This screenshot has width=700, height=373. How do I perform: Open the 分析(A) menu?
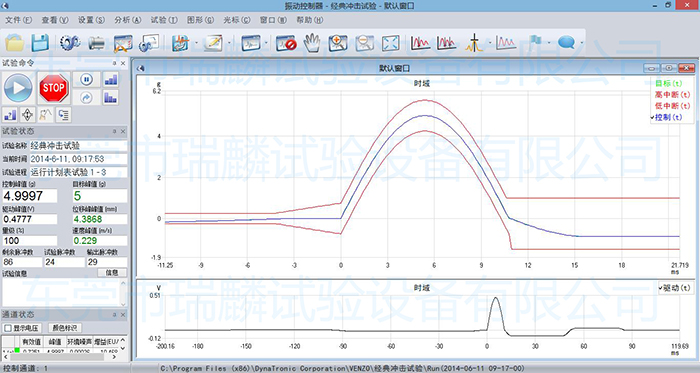128,20
